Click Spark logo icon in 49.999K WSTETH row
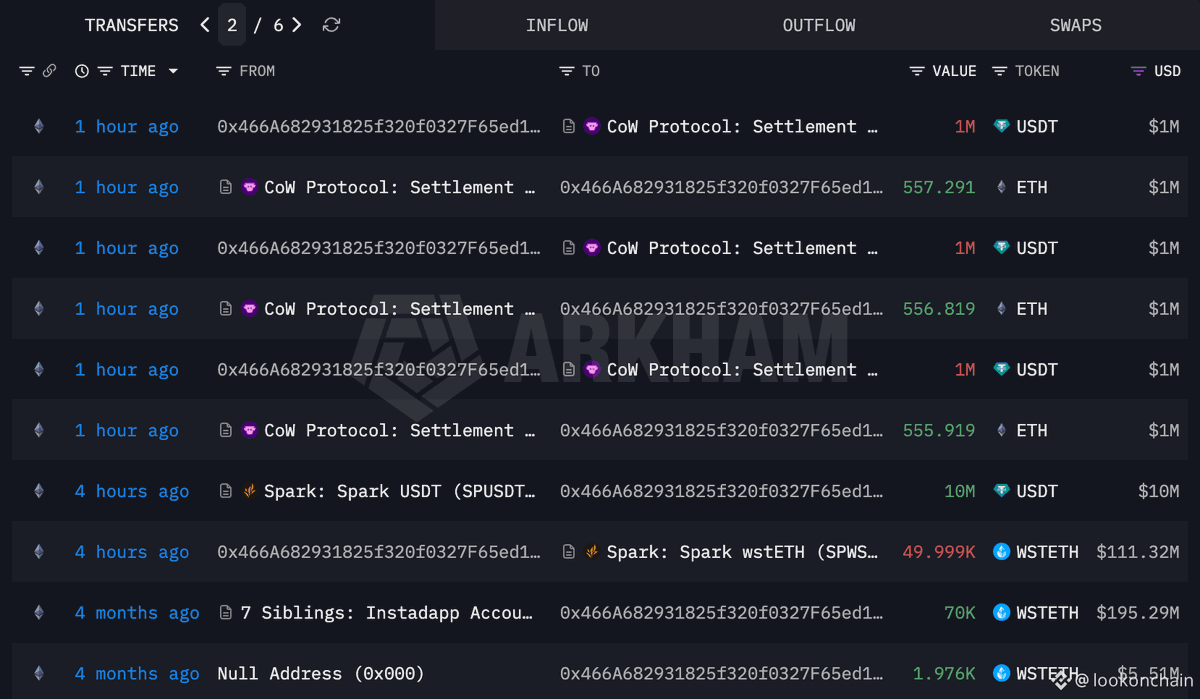This screenshot has height=699, width=1200. (593, 552)
